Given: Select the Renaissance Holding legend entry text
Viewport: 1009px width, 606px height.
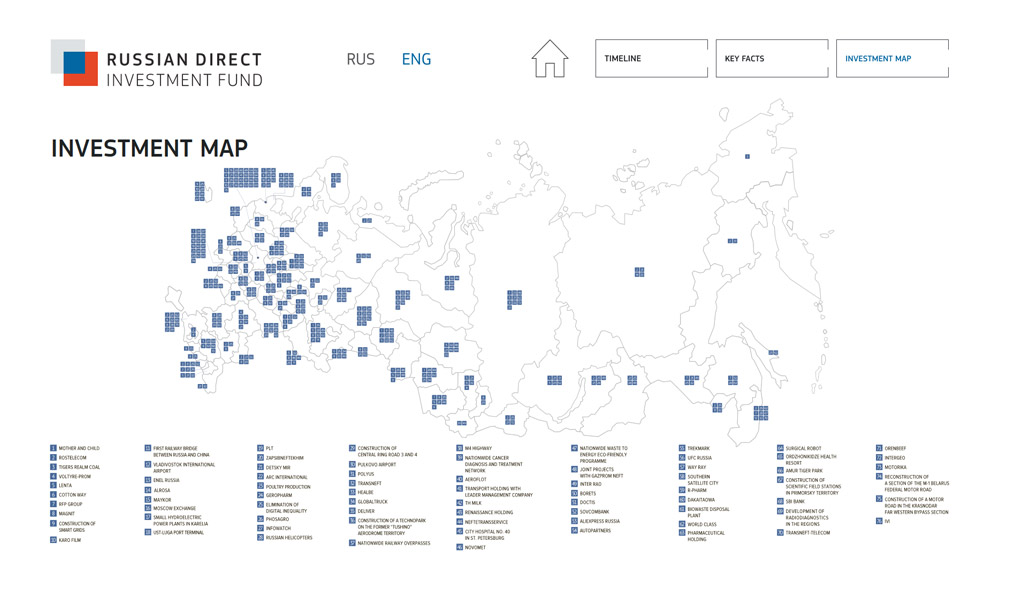Looking at the screenshot, I should click(x=489, y=513).
